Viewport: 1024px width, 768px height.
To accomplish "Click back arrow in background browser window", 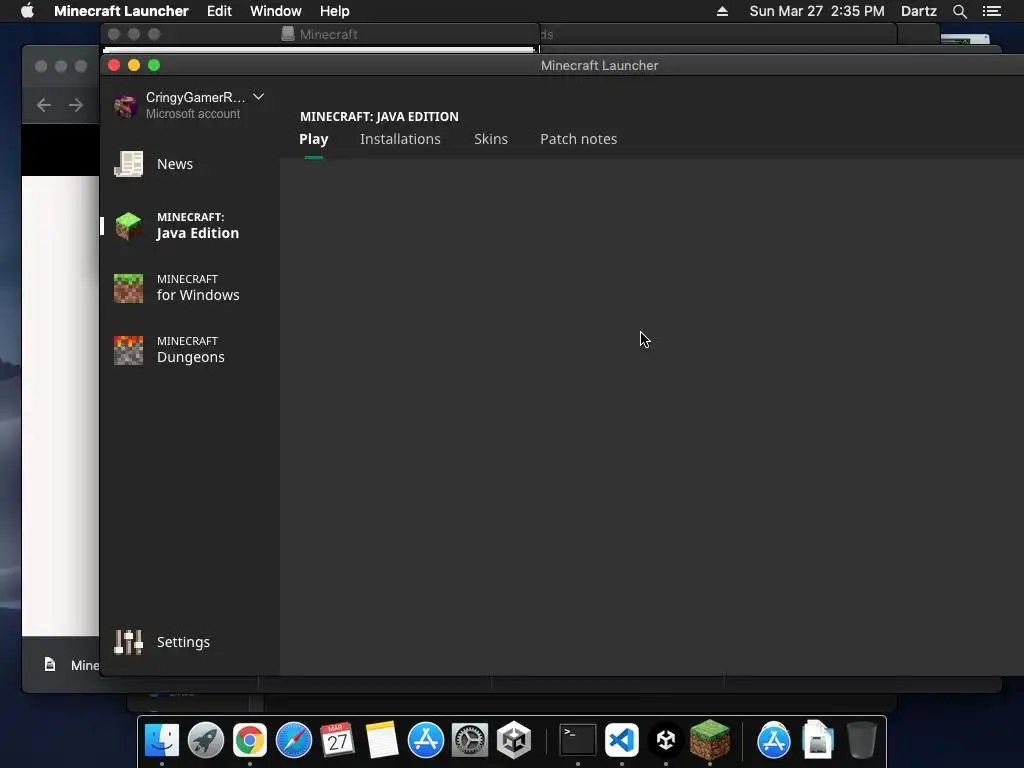I will coord(44,105).
